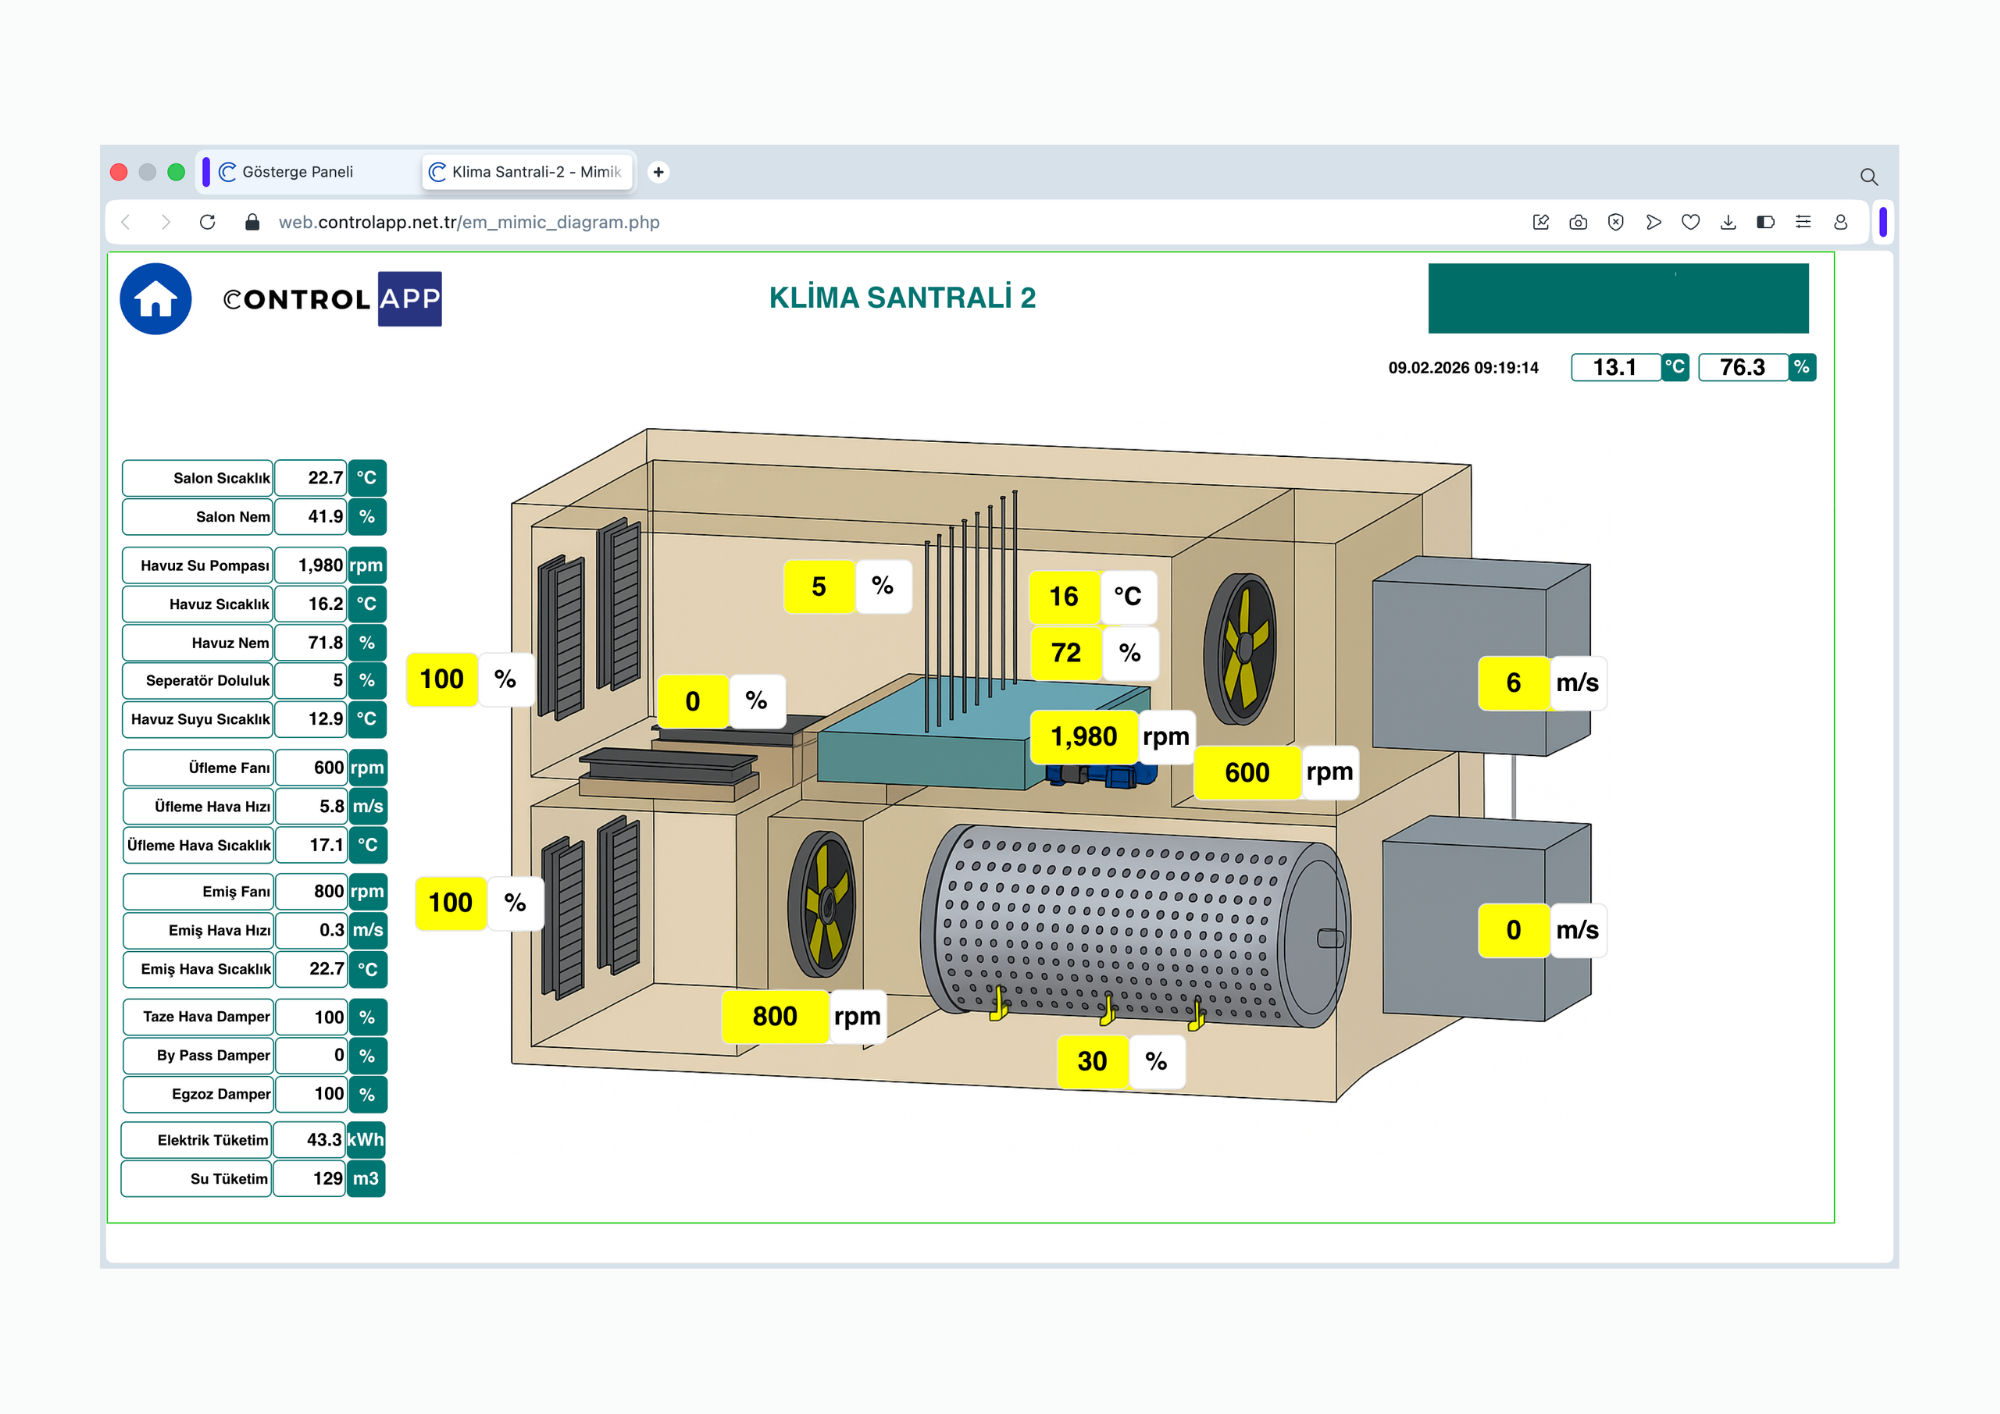Go to the blue home icon

click(156, 299)
